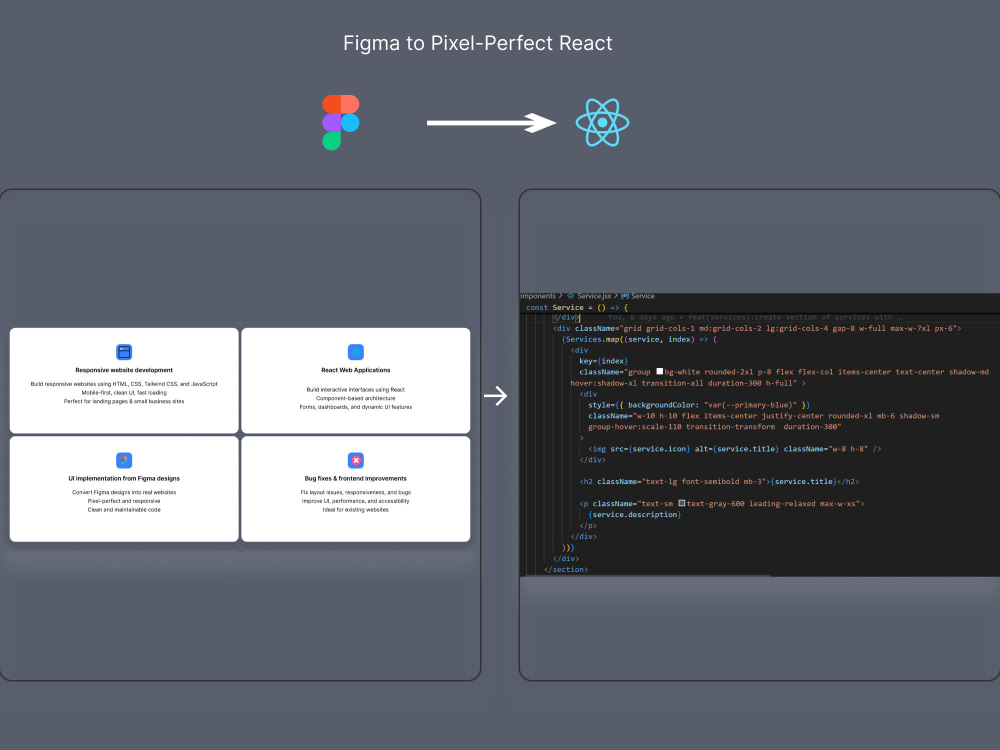Screen dimensions: 1000x750
Task: Click 'Mobile-first, clean UI, fast loading' text
Action: pyautogui.click(x=124, y=393)
